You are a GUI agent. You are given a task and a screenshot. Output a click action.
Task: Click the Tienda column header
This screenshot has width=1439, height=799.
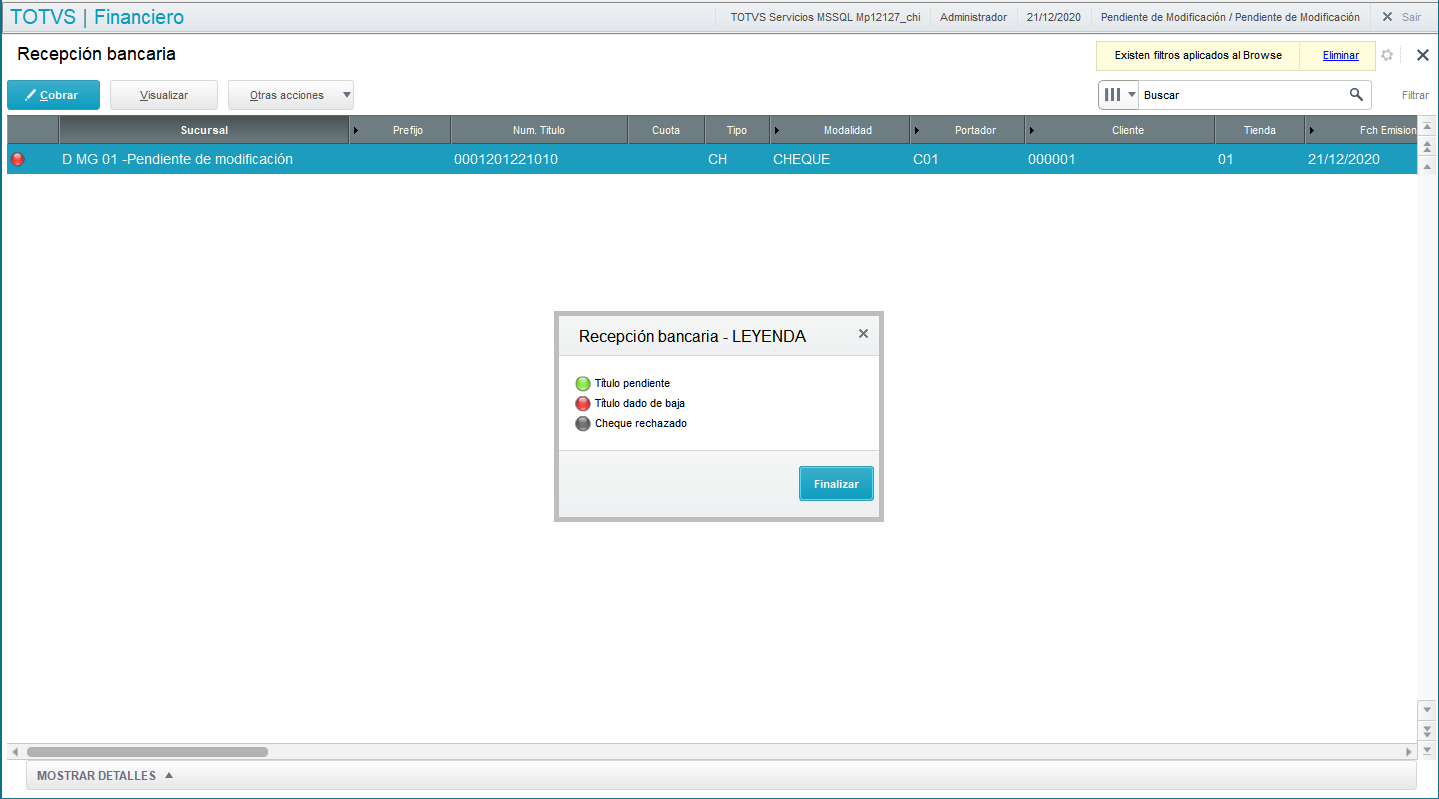tap(1259, 130)
